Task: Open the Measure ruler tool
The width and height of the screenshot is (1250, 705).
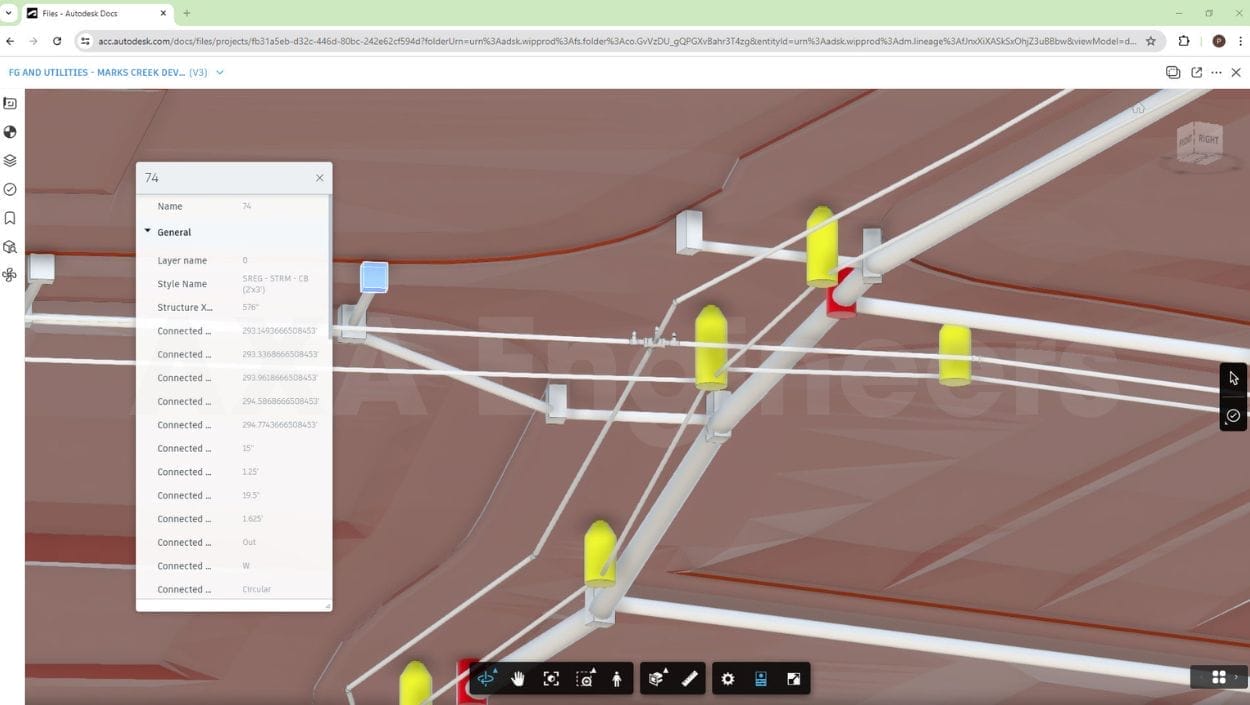Action: pyautogui.click(x=689, y=679)
